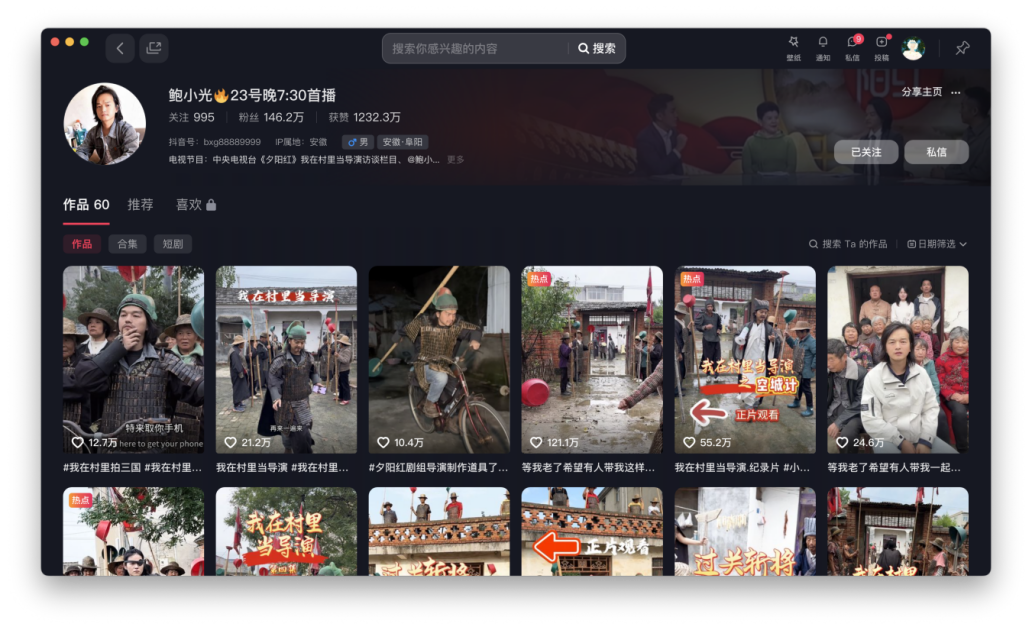The height and width of the screenshot is (630, 1032).
Task: Open bicycle video with 10.4万 likes
Action: (x=439, y=359)
